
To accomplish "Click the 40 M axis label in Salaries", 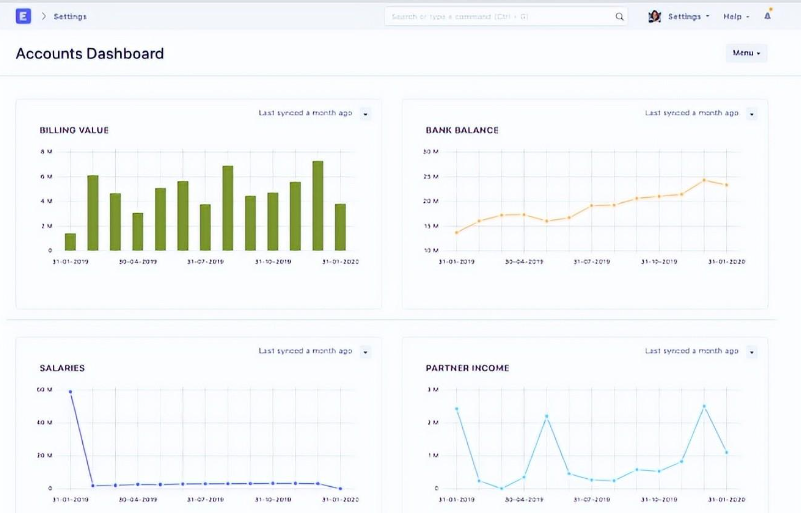I will (x=44, y=423).
